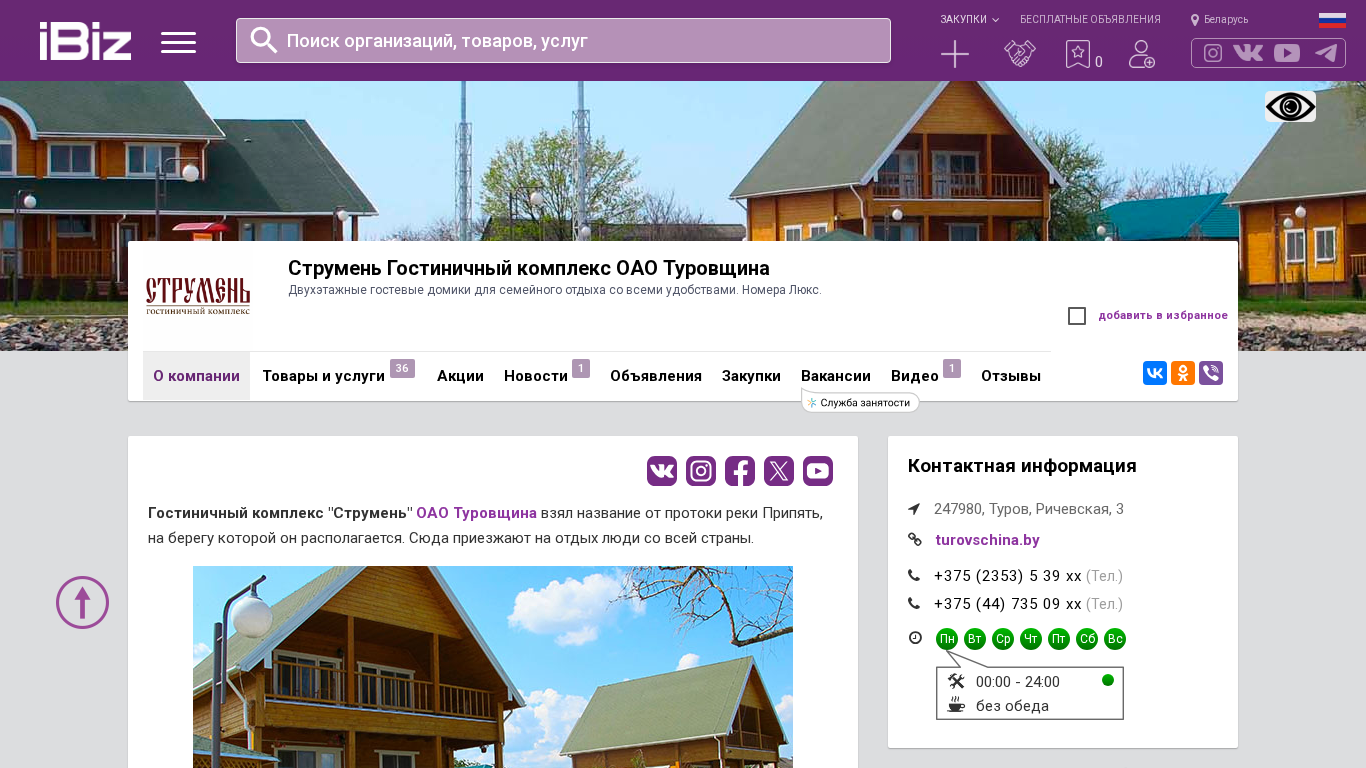The height and width of the screenshot is (768, 1366).
Task: Open Instagram icon in the header
Action: click(x=1213, y=53)
